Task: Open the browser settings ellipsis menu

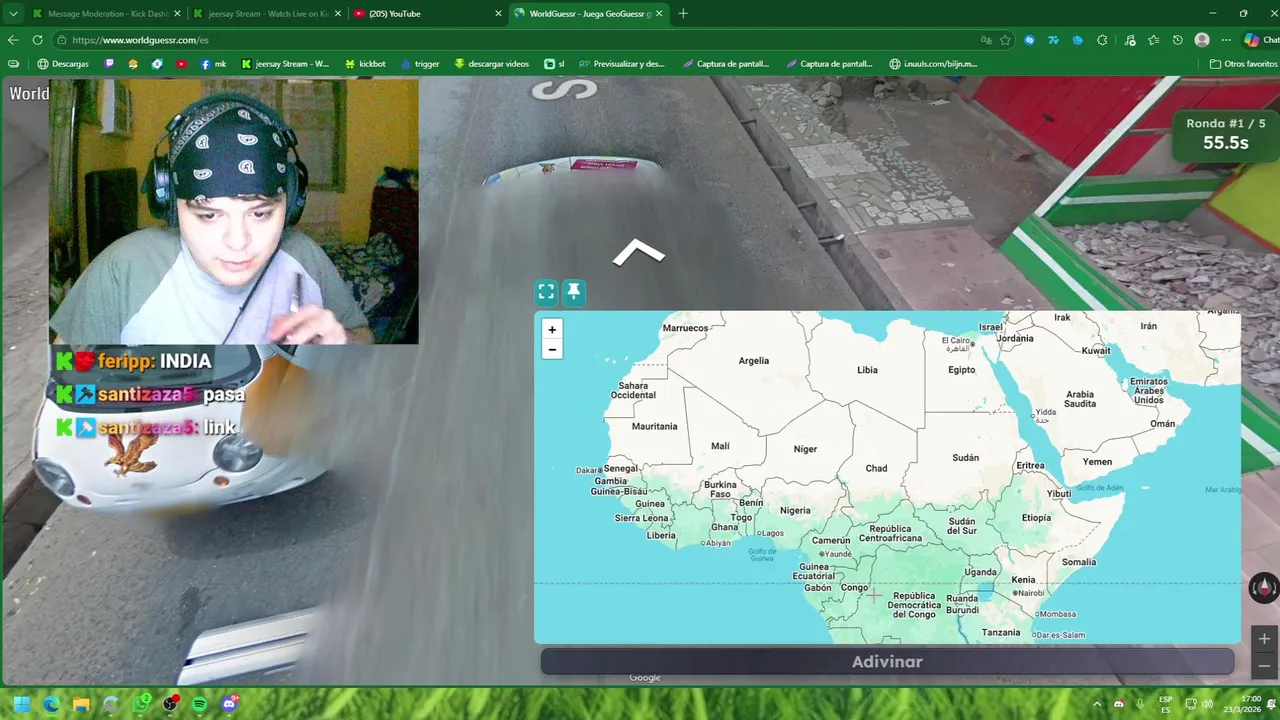Action: coord(1226,40)
